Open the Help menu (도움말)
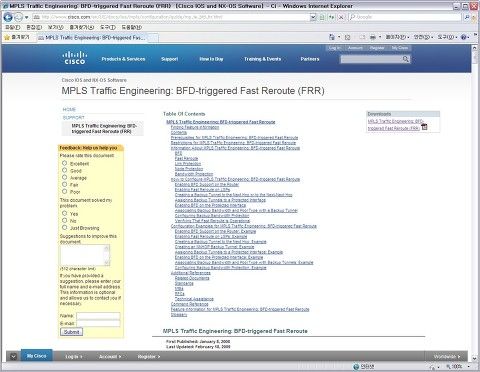The width and height of the screenshot is (480, 372). [x=131, y=27]
